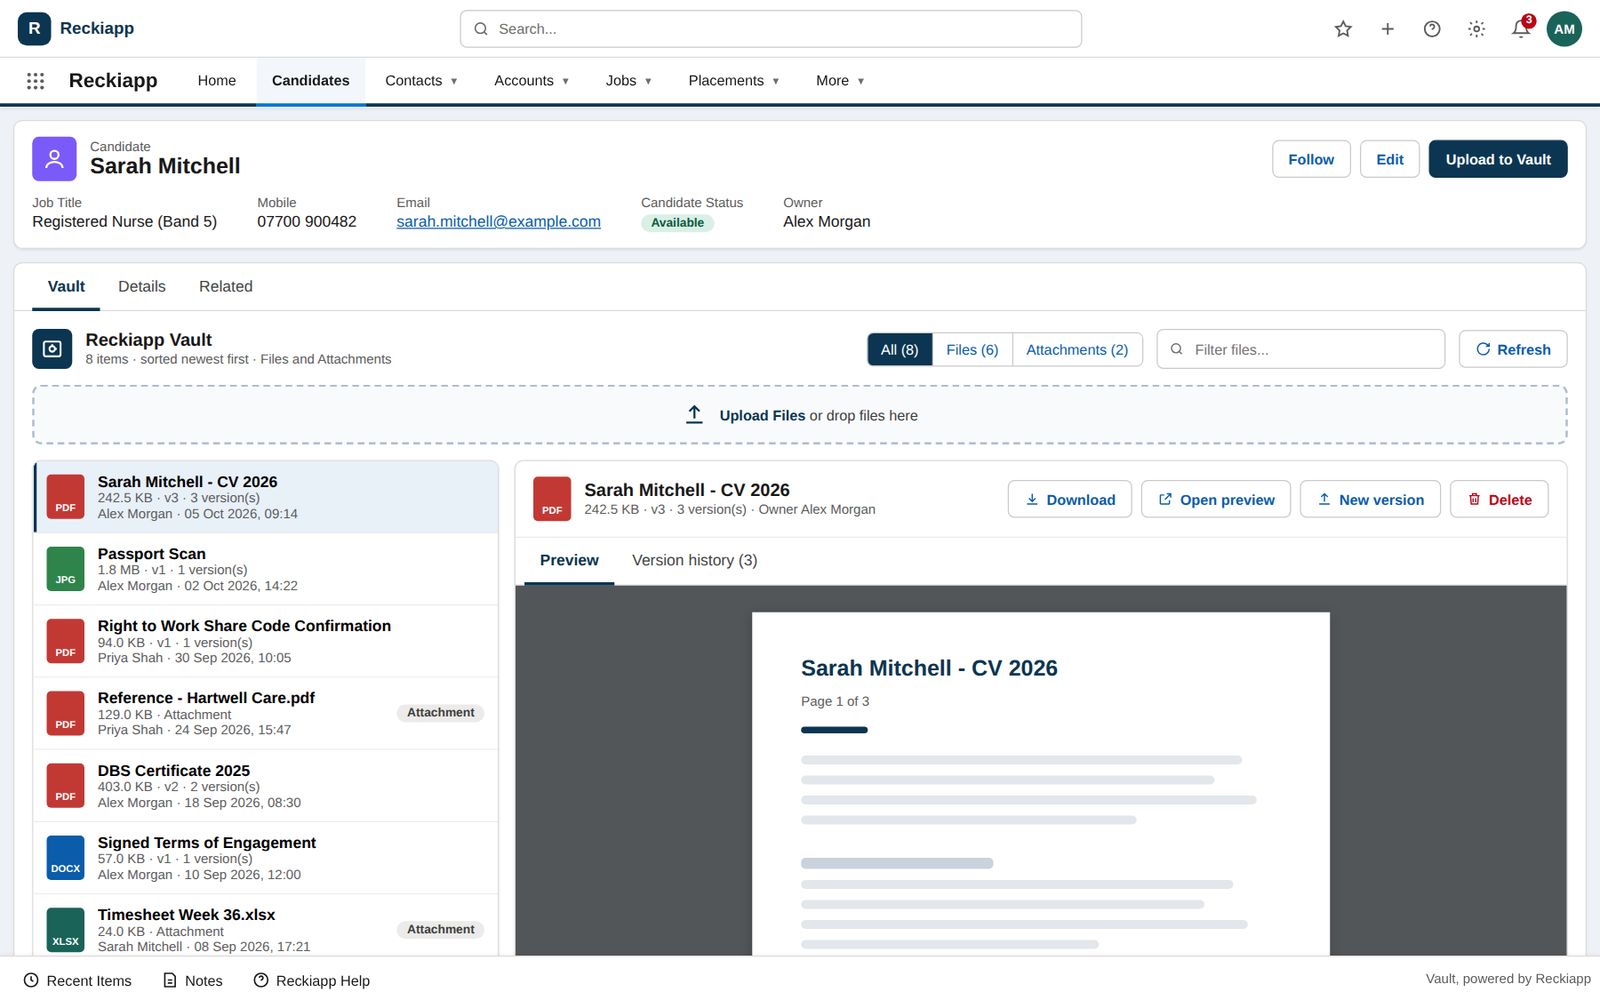Click the Reckiapp Vault safe icon
The width and height of the screenshot is (1600, 1000).
pos(52,349)
